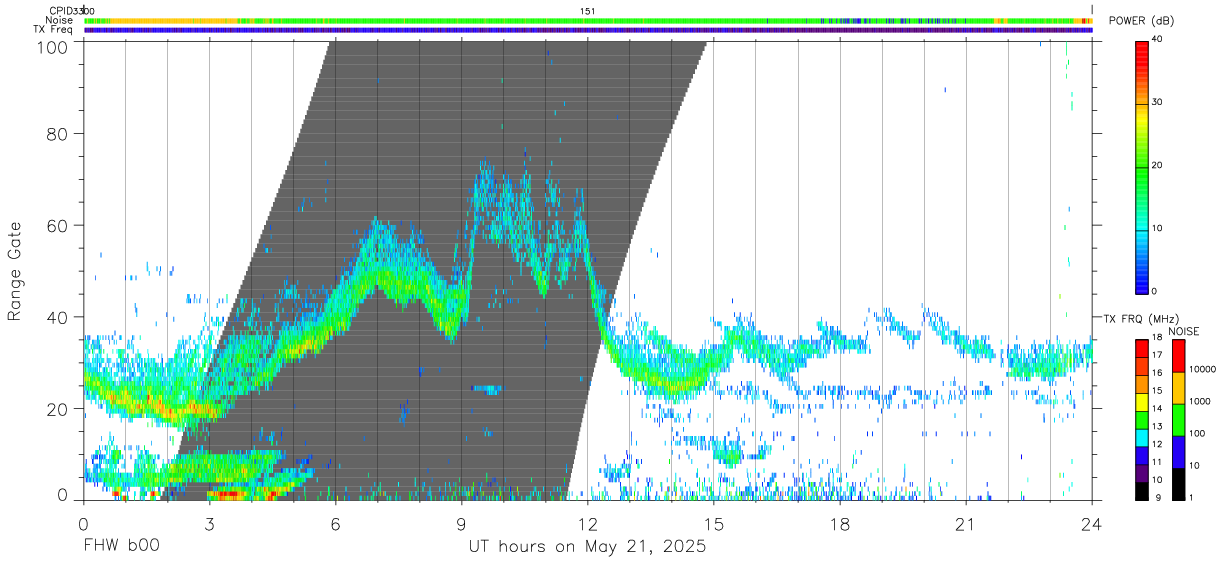Click the POWER (dB) colorbar
The image size is (1228, 567).
[x=1141, y=166]
